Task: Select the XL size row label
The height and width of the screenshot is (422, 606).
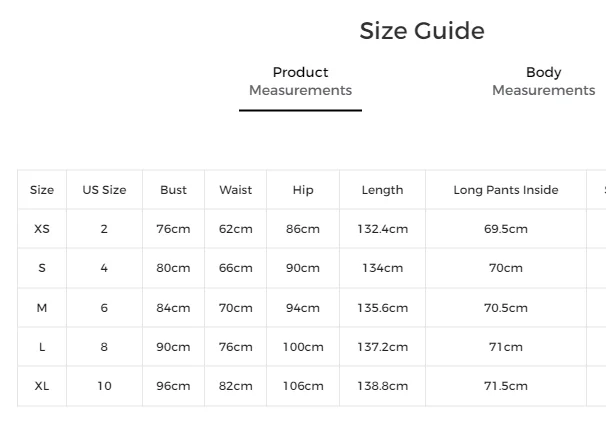Action: (42, 386)
